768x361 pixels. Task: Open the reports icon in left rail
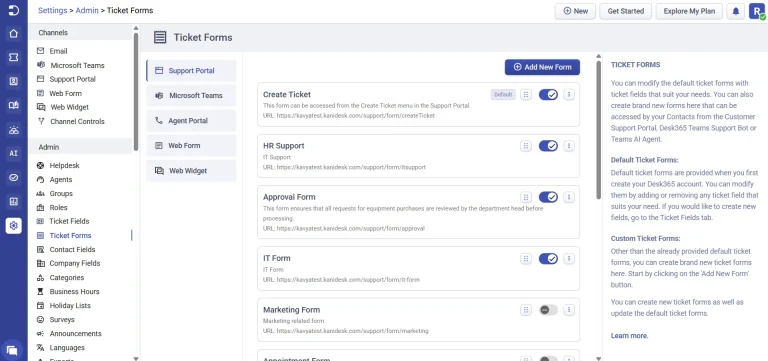point(14,201)
